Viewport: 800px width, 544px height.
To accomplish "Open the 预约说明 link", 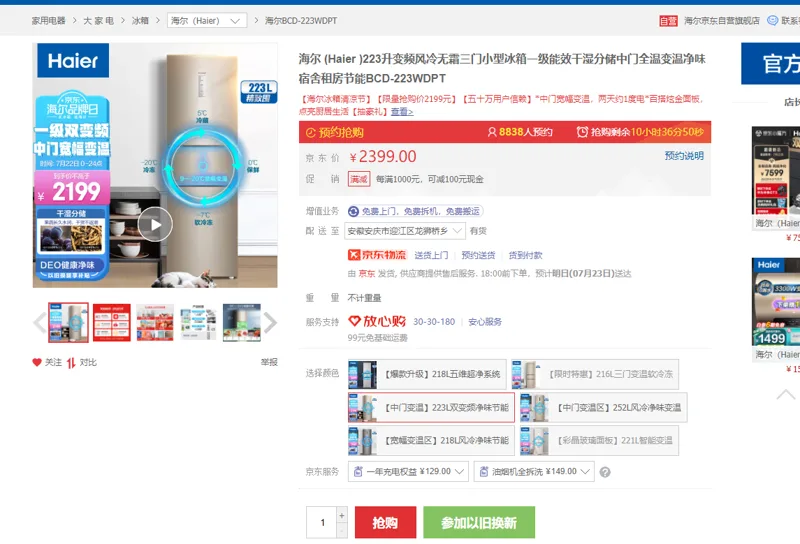I will tap(684, 156).
